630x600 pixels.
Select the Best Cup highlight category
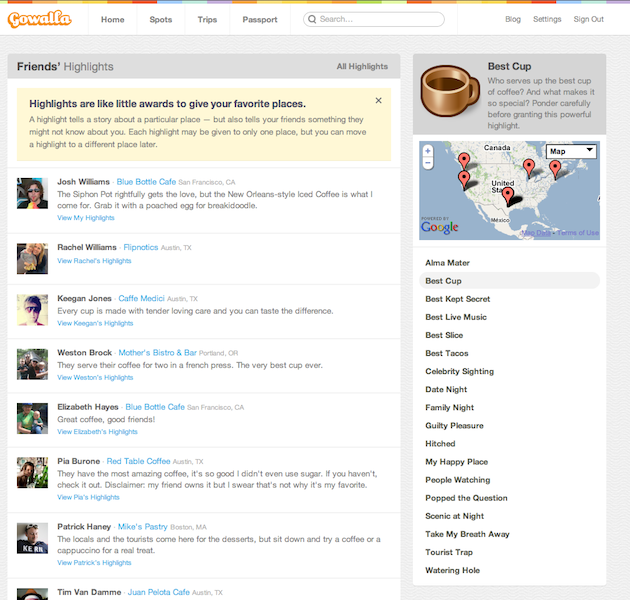(509, 281)
